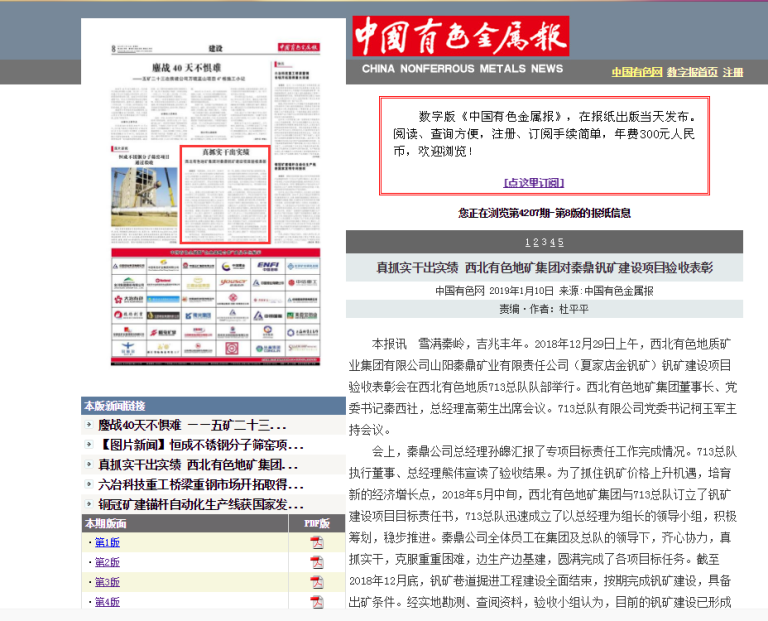
Task: Jump to page 1 in the pagination bar
Action: [527, 242]
